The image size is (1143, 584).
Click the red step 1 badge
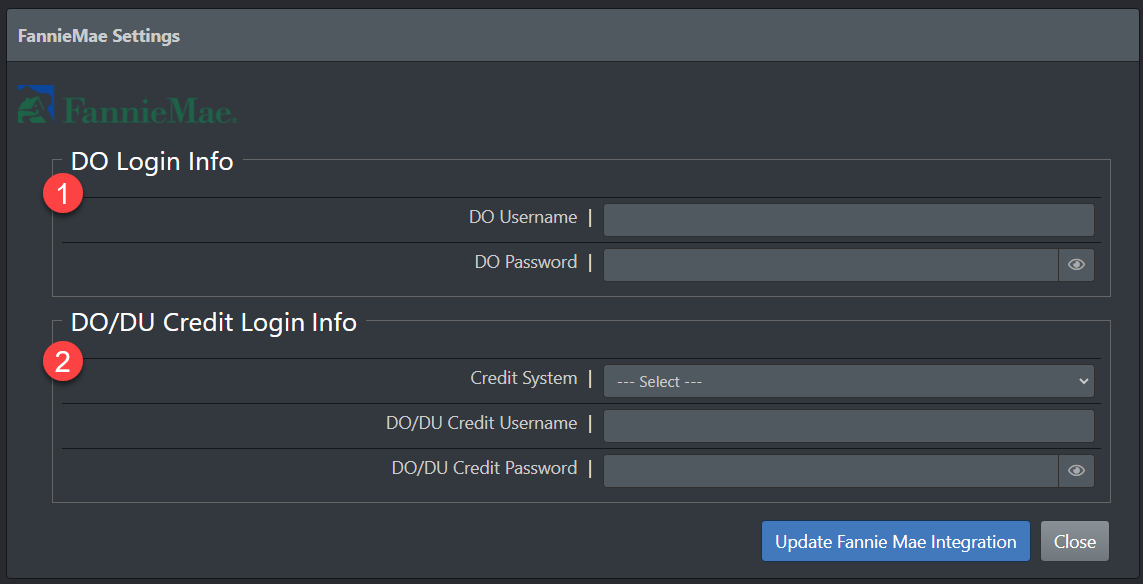click(62, 195)
